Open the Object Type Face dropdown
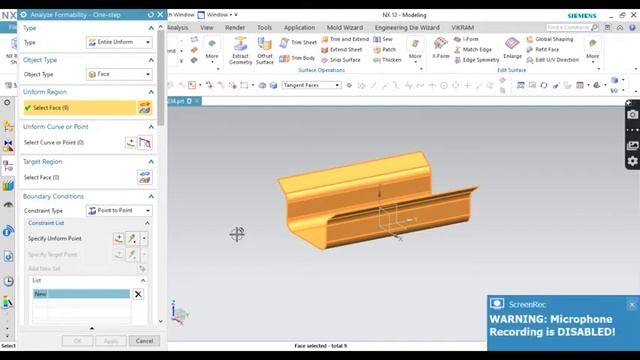 [119, 74]
